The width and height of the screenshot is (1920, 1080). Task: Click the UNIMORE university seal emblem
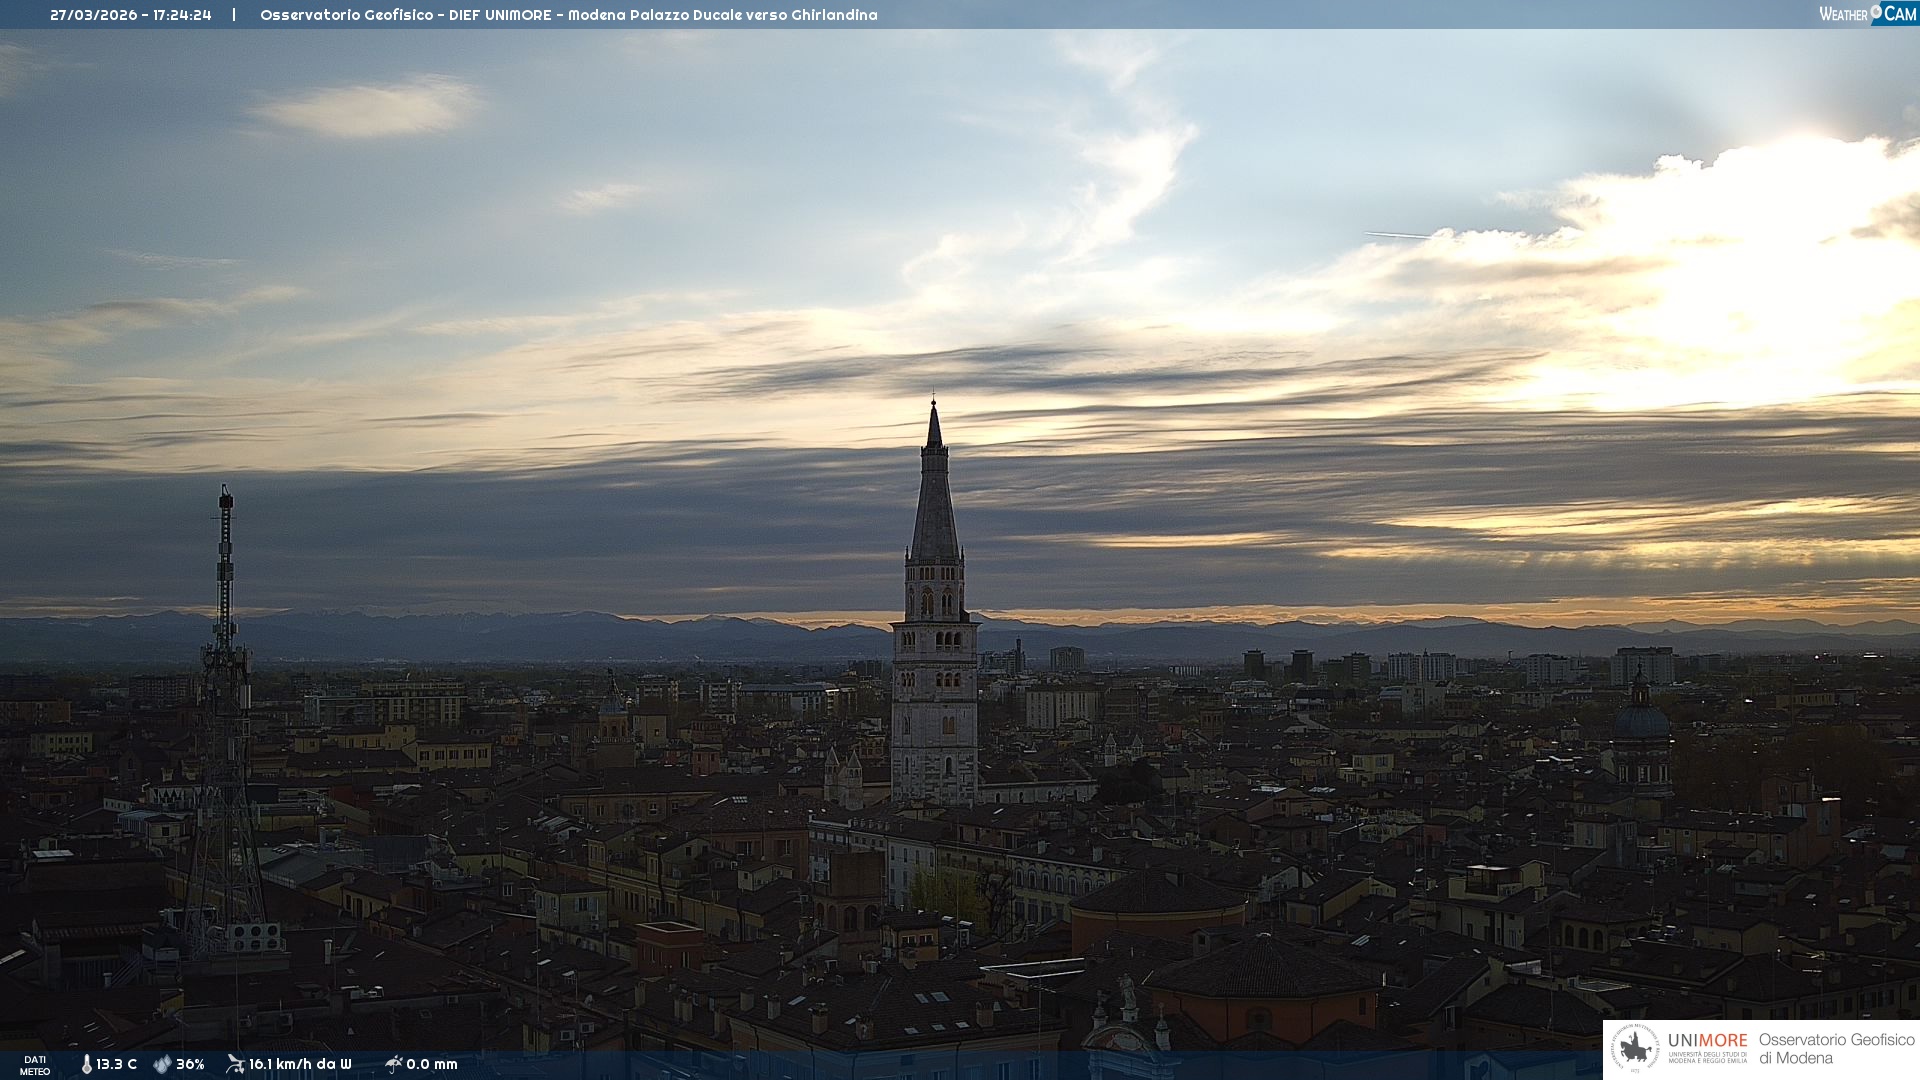[x=1635, y=1049]
